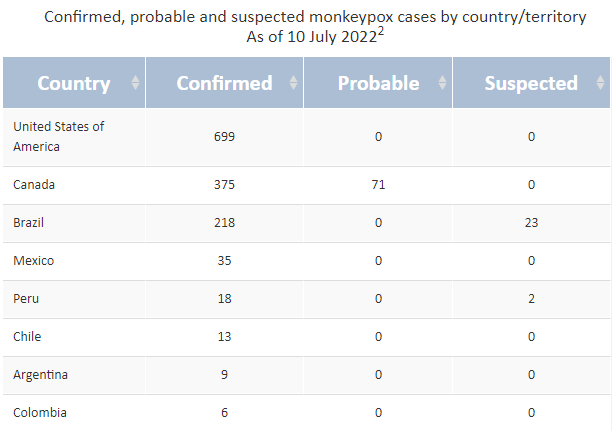This screenshot has height=431, width=612.
Task: Sort table by Probable column arrows
Action: (x=442, y=82)
